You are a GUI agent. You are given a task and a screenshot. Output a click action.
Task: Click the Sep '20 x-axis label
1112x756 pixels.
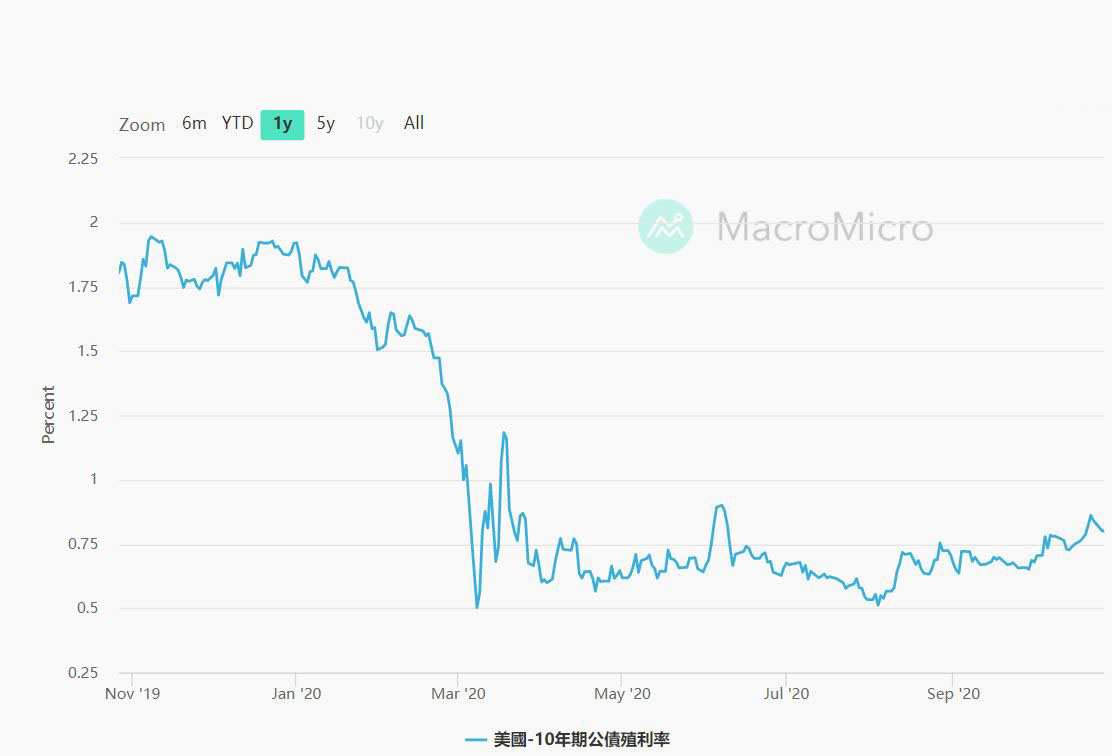click(953, 692)
